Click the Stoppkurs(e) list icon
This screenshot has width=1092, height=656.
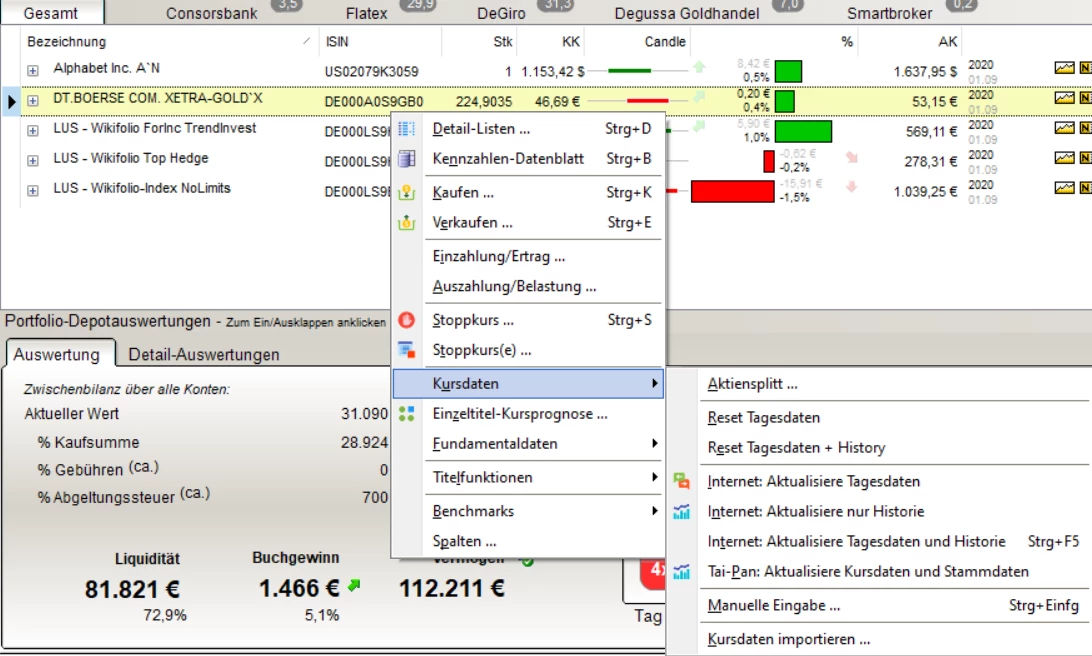click(407, 350)
